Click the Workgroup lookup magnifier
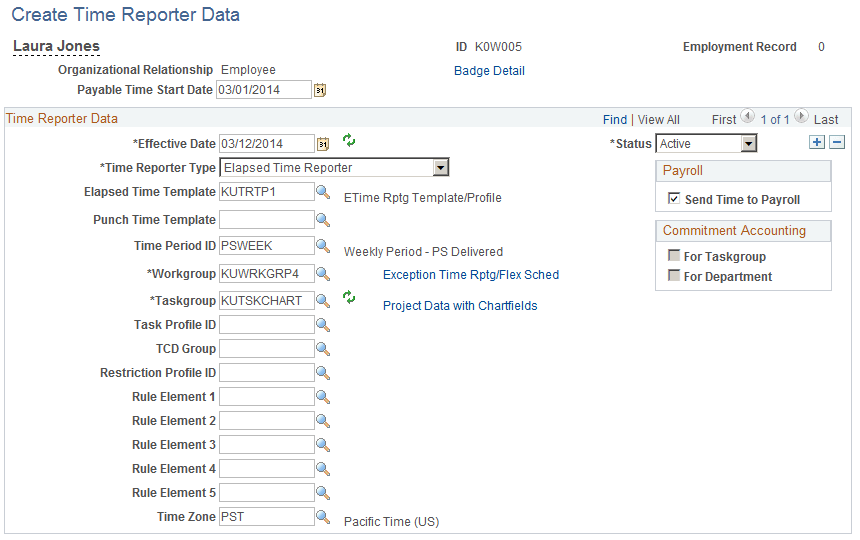This screenshot has height=540, width=860. click(x=322, y=274)
